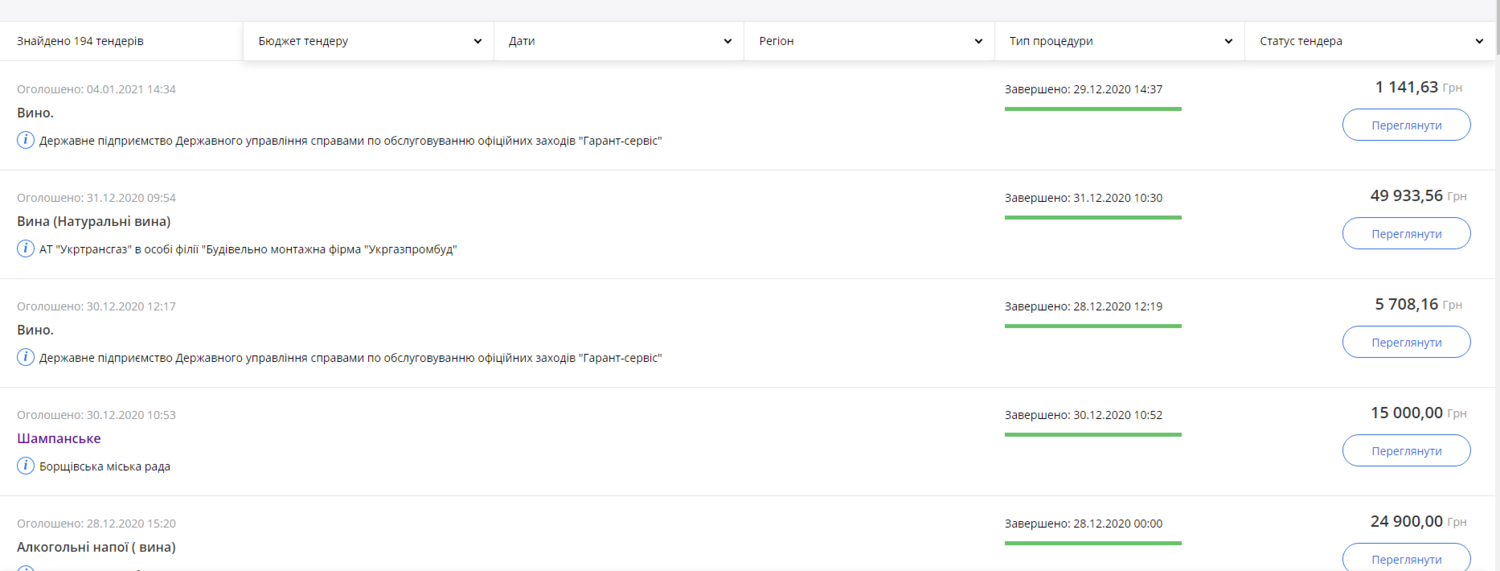Viewport: 1500px width, 571px height.
Task: Click Переглянути for the 1 141,63 Грн tender
Action: (1406, 125)
